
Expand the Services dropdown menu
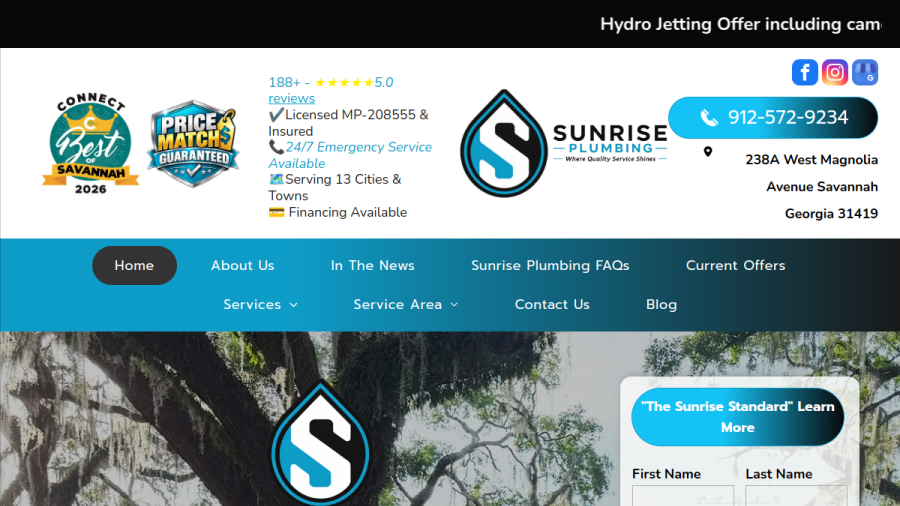point(261,305)
